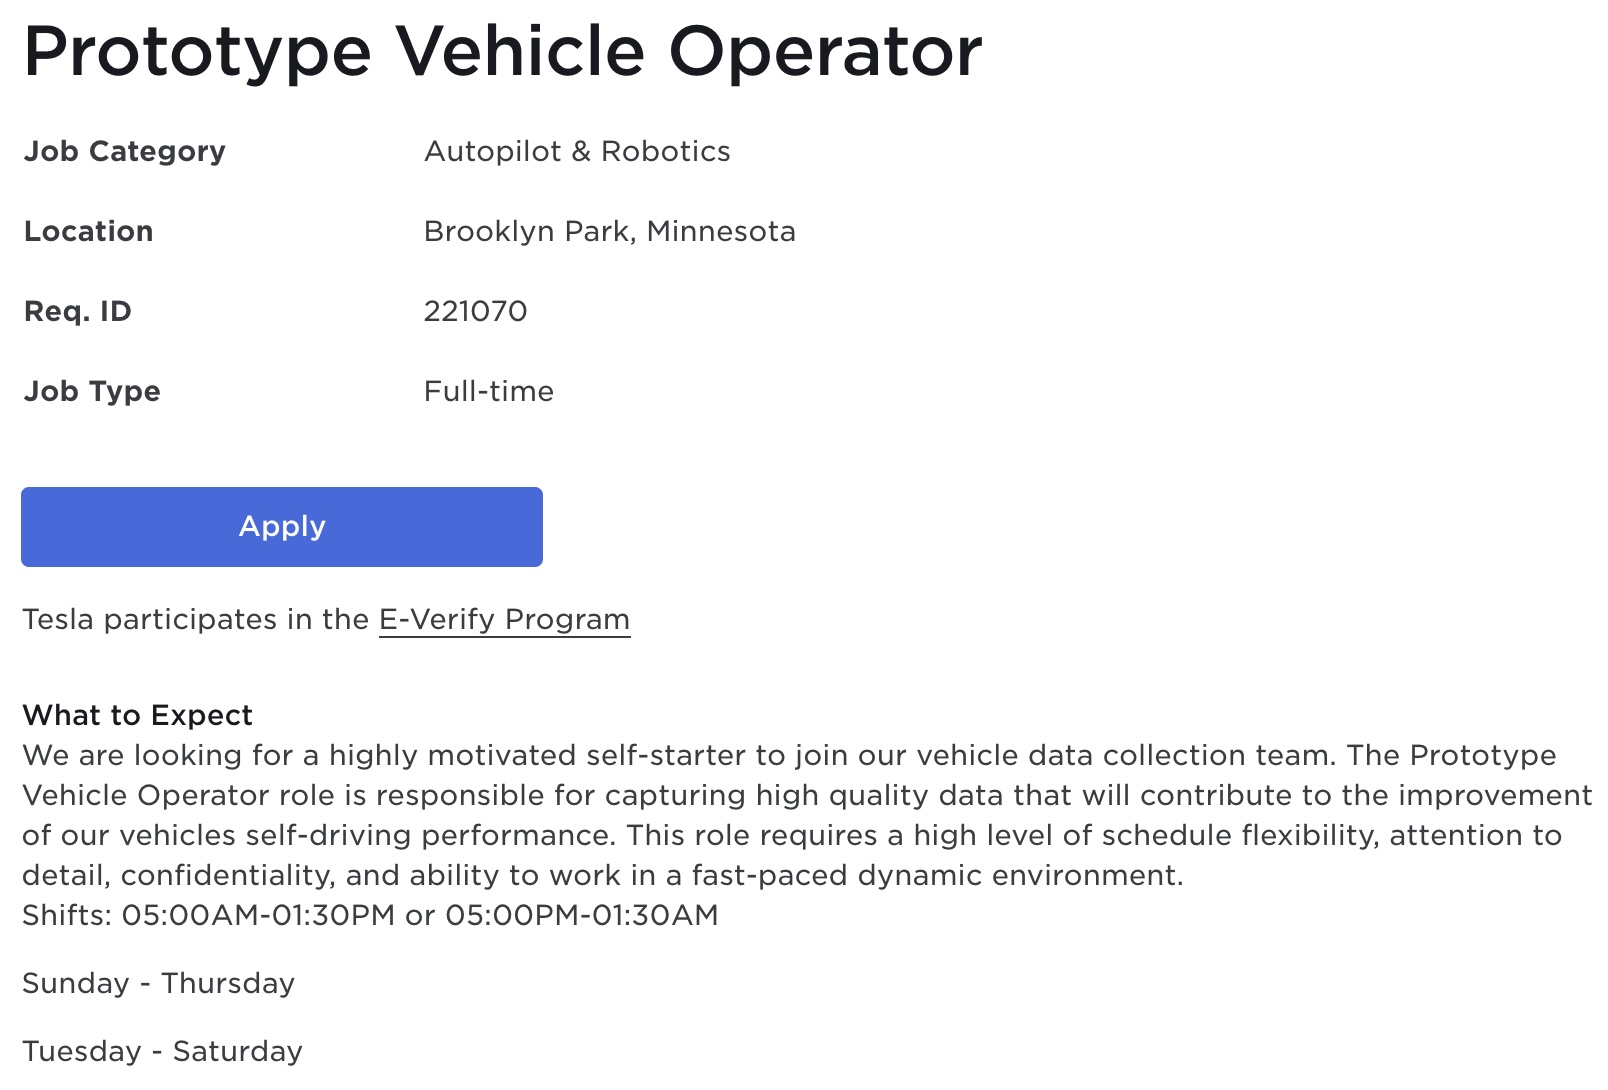Open the E-Verify Program link

pos(504,620)
